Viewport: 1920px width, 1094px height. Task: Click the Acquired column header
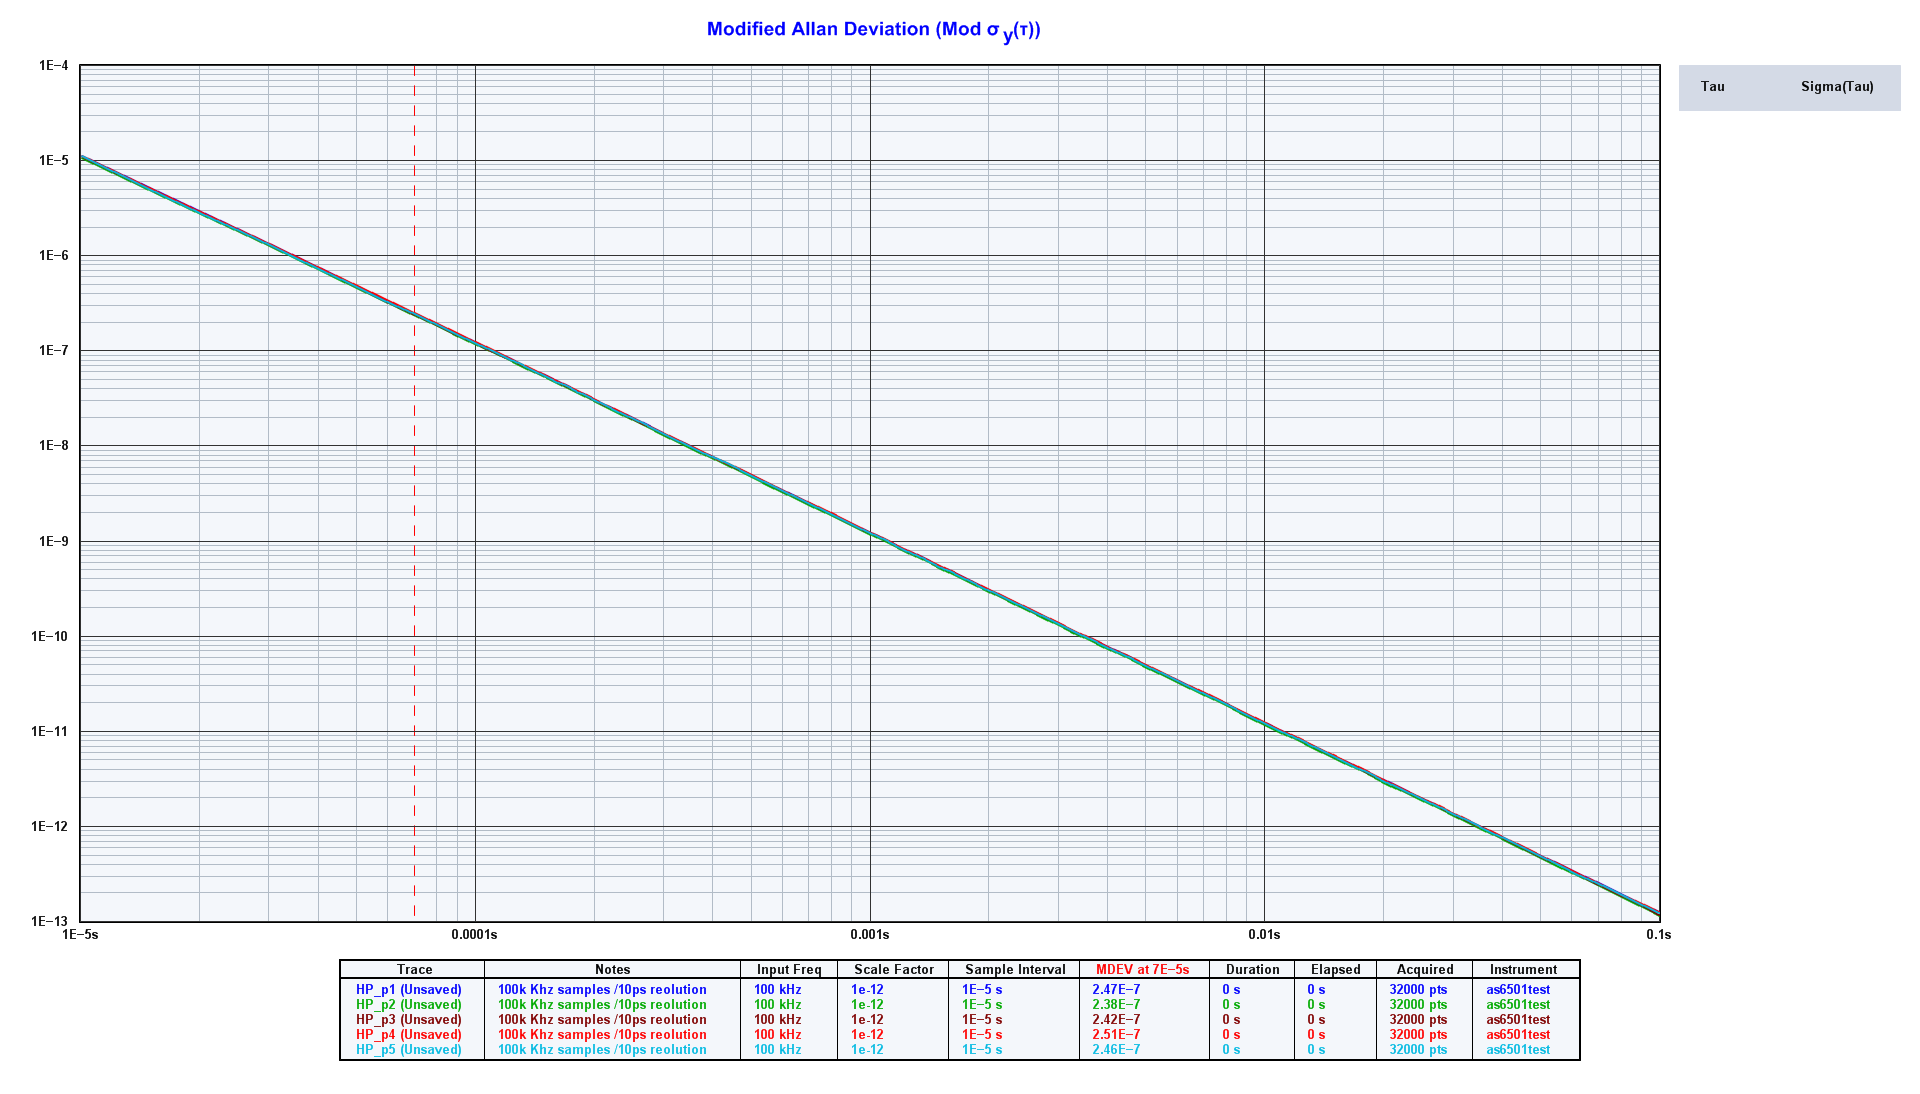(x=1425, y=970)
